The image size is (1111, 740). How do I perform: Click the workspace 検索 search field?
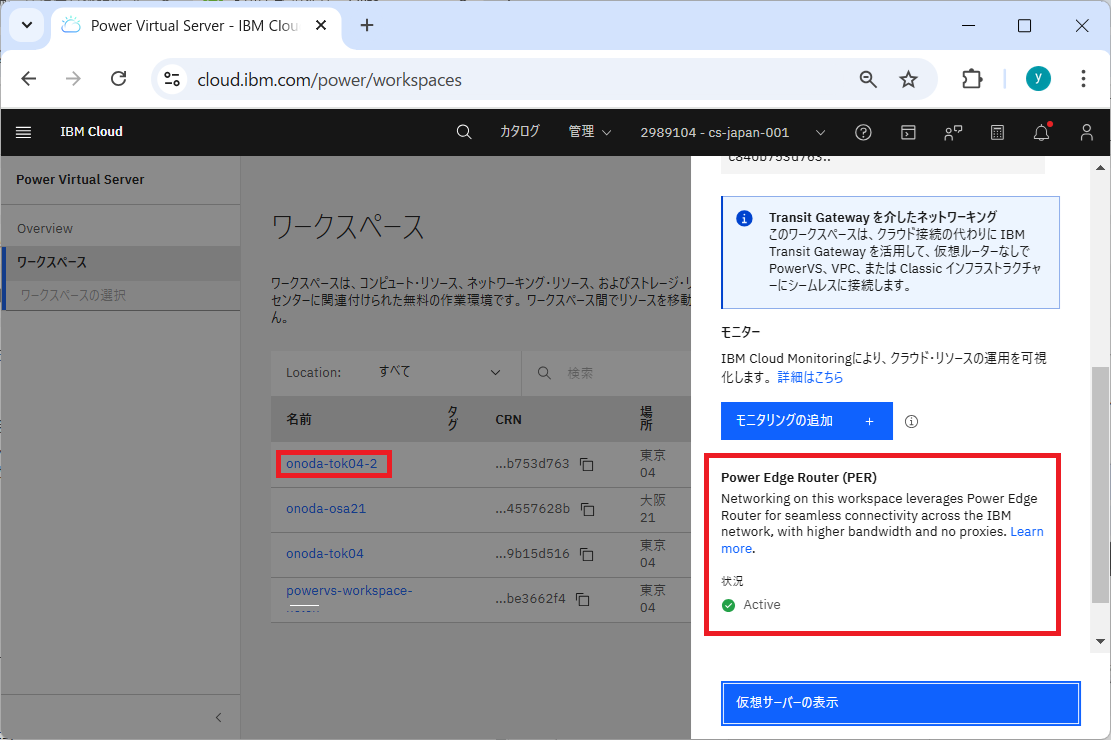pyautogui.click(x=606, y=373)
